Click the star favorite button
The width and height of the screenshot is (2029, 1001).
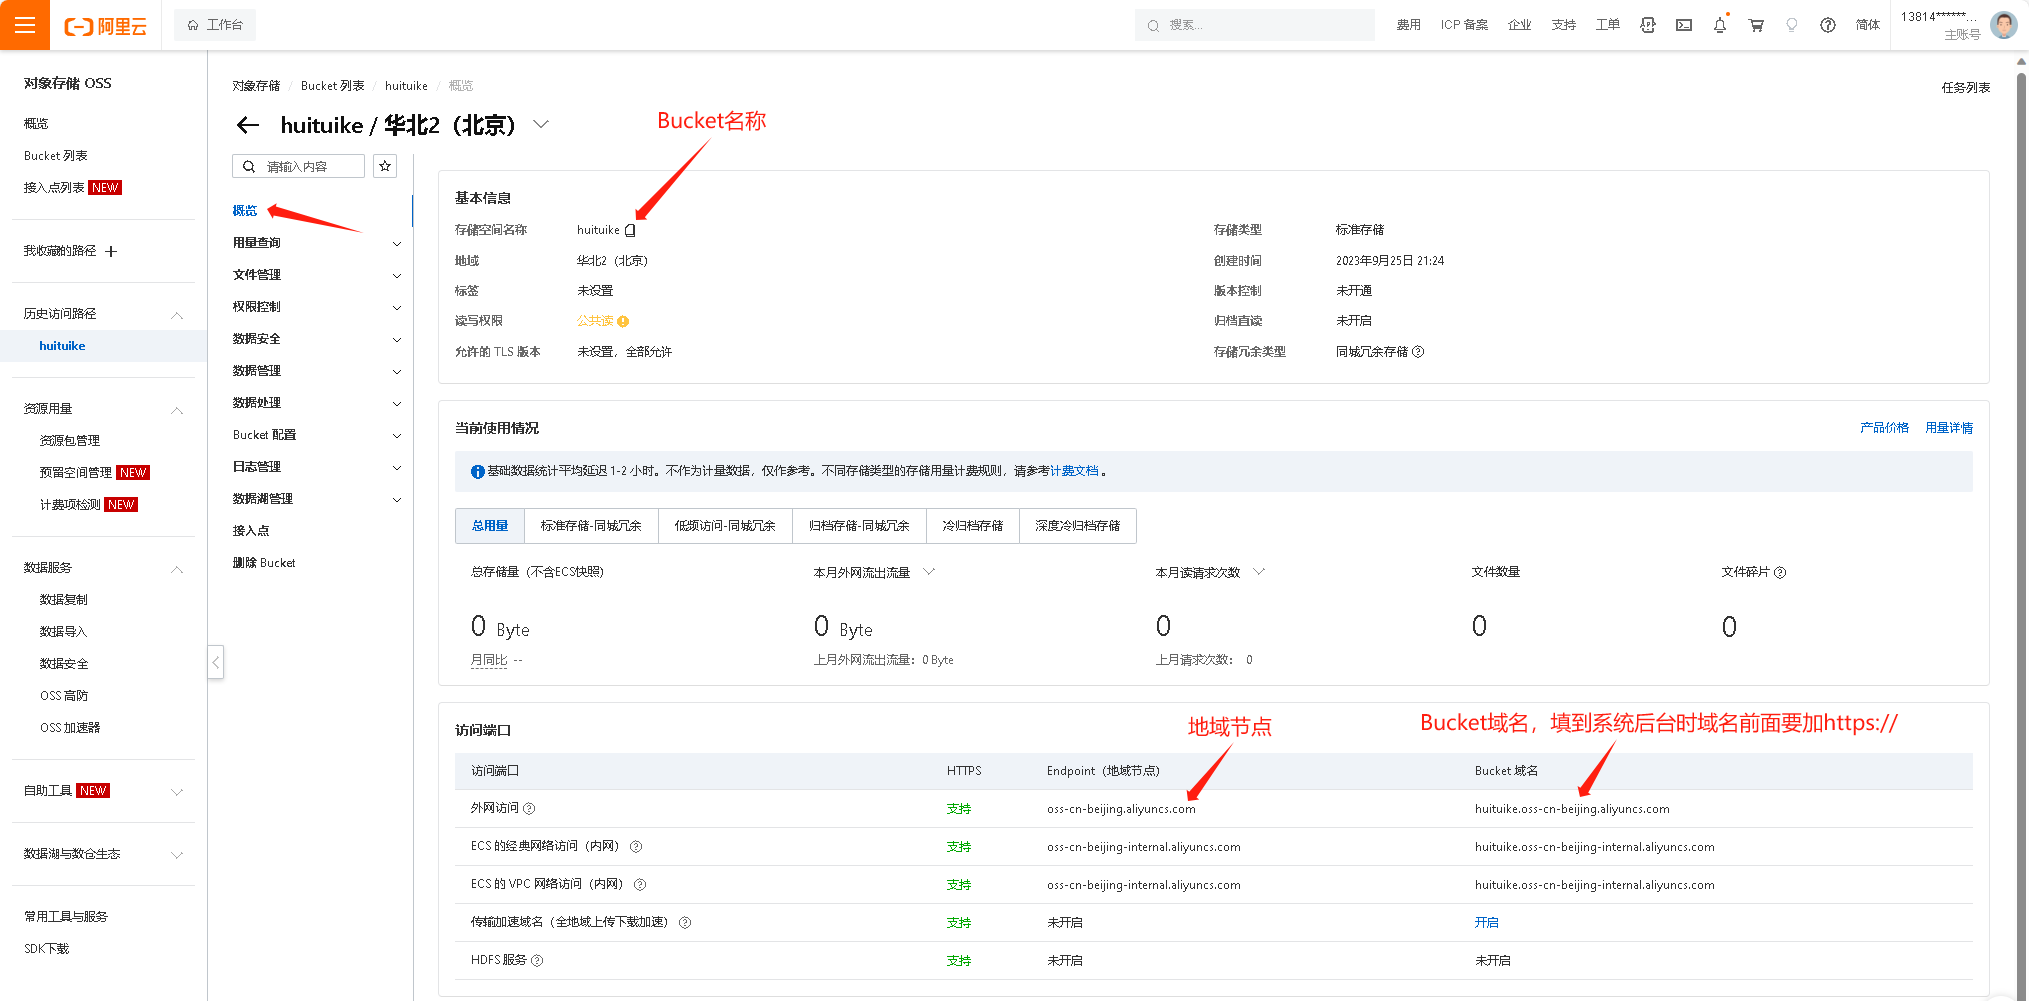coord(385,166)
